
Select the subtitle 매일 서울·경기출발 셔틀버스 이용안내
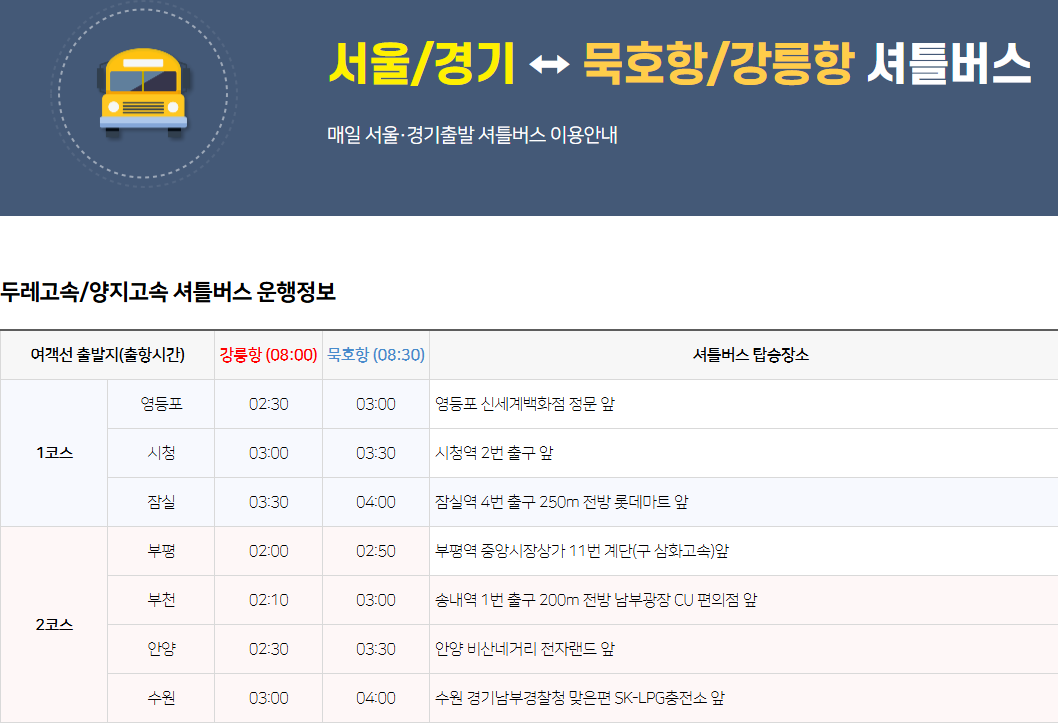[472, 134]
